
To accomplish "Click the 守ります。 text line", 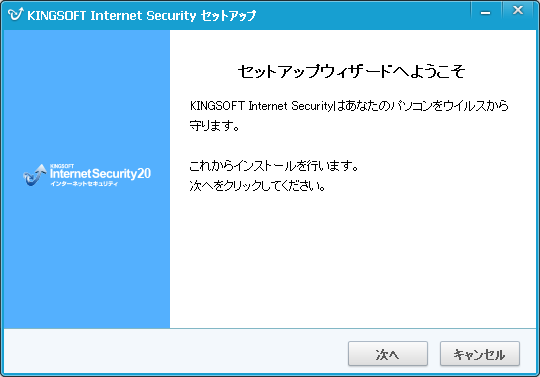I will pos(214,125).
